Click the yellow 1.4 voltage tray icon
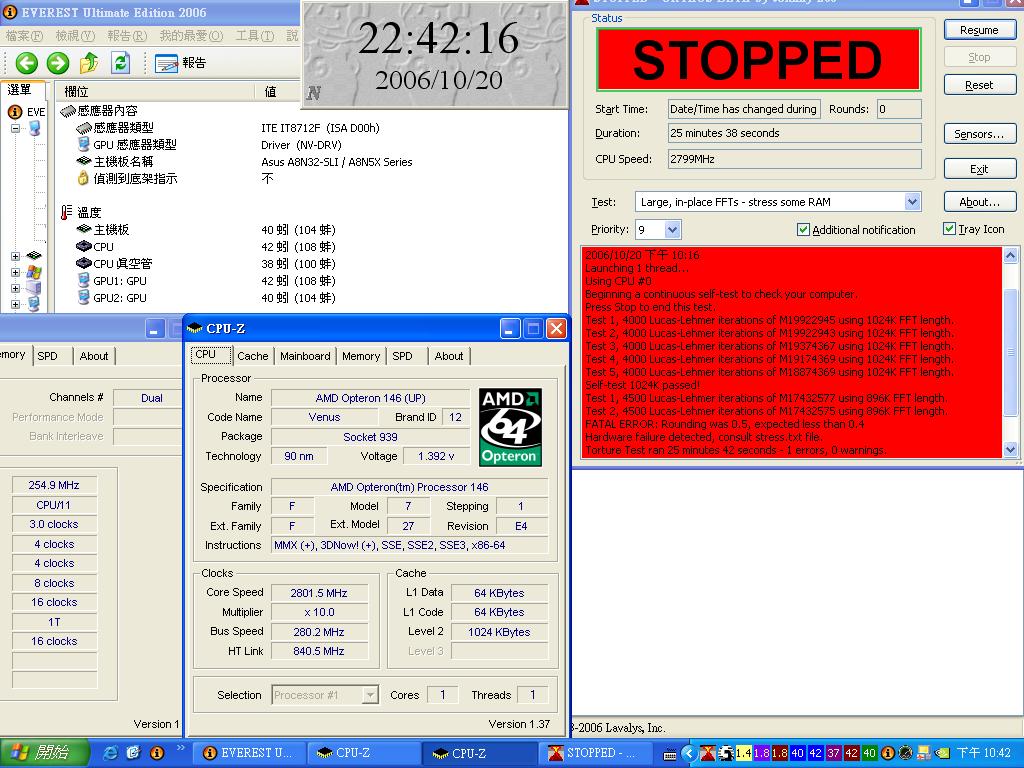 point(743,753)
